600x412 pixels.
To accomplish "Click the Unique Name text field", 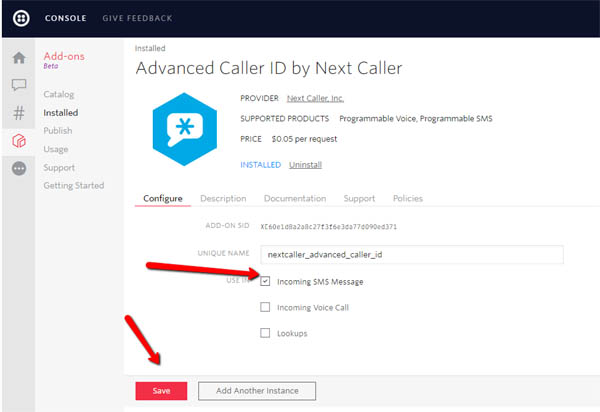I will point(409,254).
